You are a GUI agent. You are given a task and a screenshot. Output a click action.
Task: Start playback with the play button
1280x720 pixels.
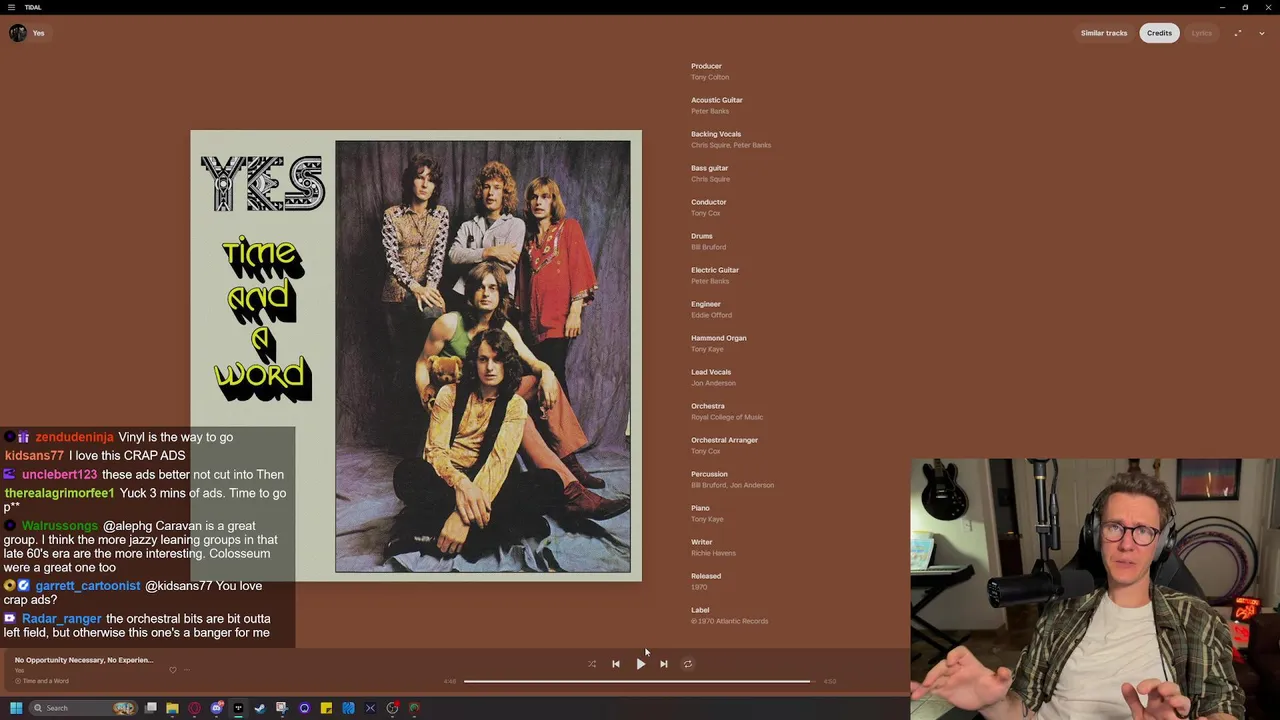pyautogui.click(x=641, y=664)
